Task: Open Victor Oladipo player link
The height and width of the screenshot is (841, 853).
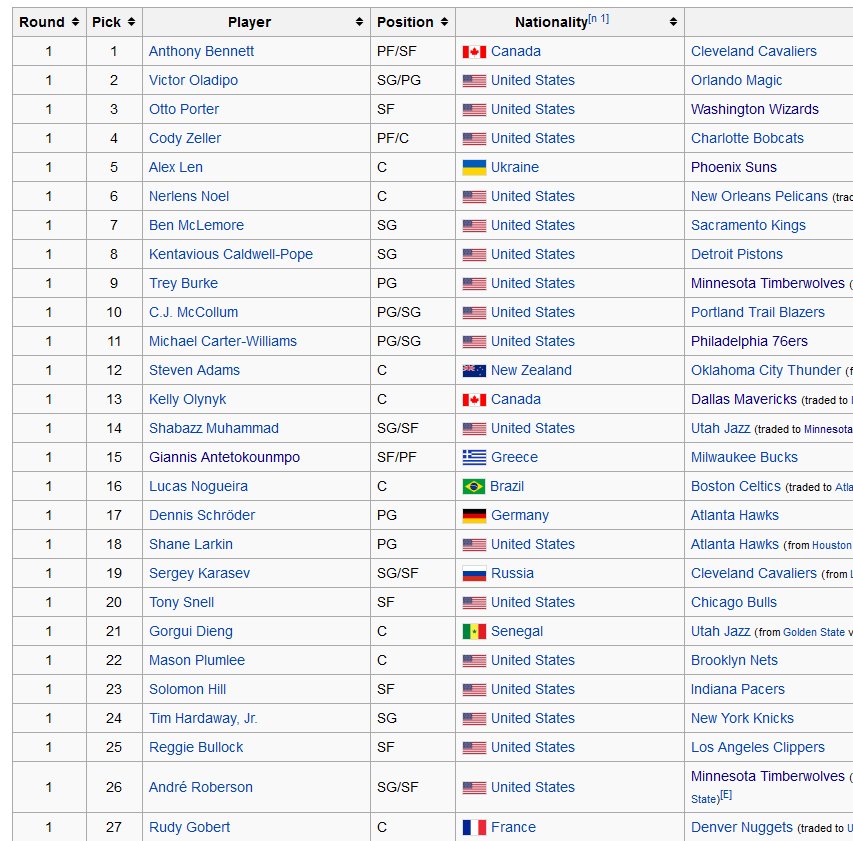Action: pos(193,81)
